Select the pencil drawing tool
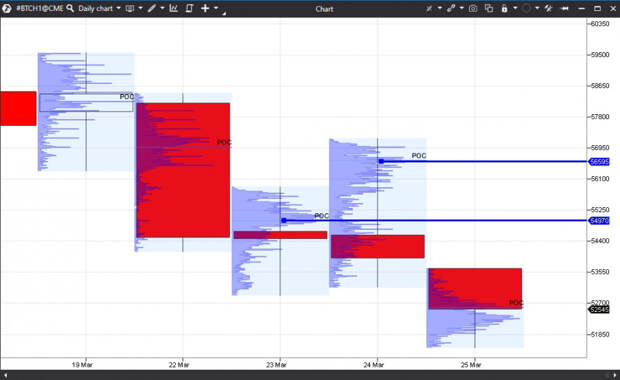 (151, 8)
